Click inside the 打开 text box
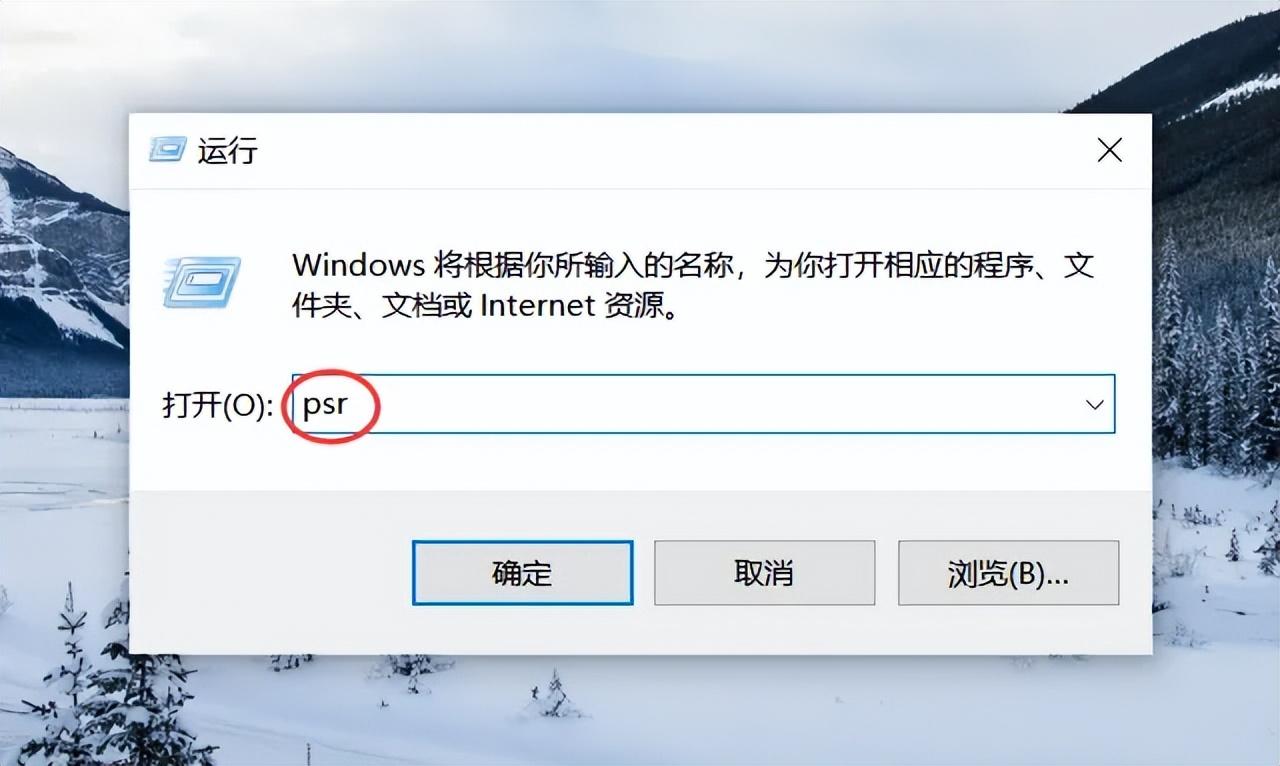Screen dimensions: 1280x766 701,404
